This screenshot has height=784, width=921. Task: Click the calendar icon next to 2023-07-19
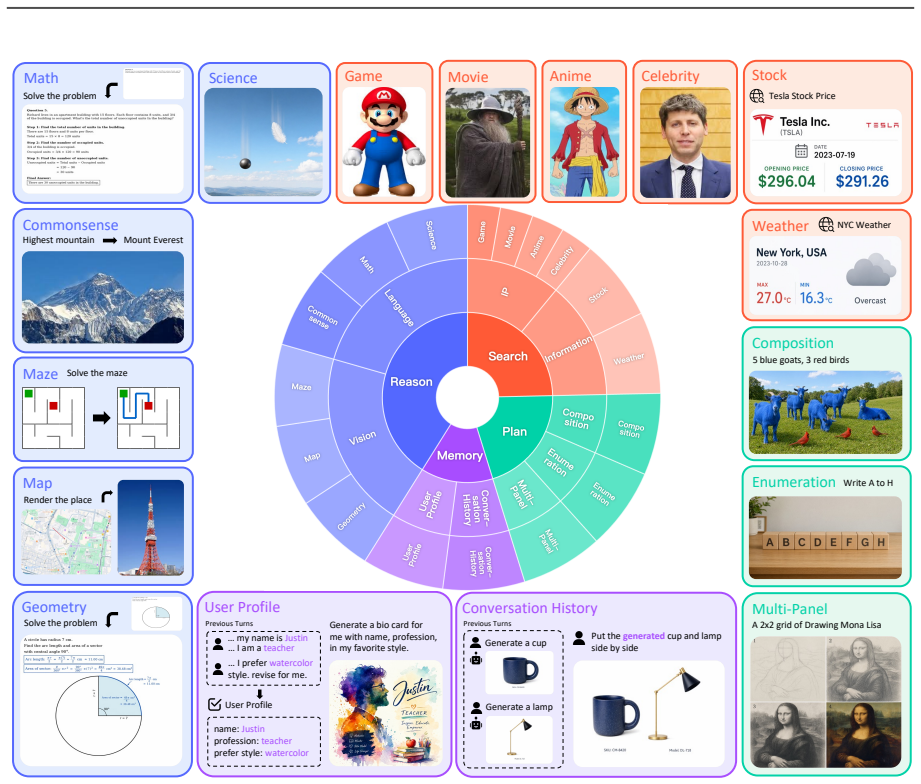point(801,152)
